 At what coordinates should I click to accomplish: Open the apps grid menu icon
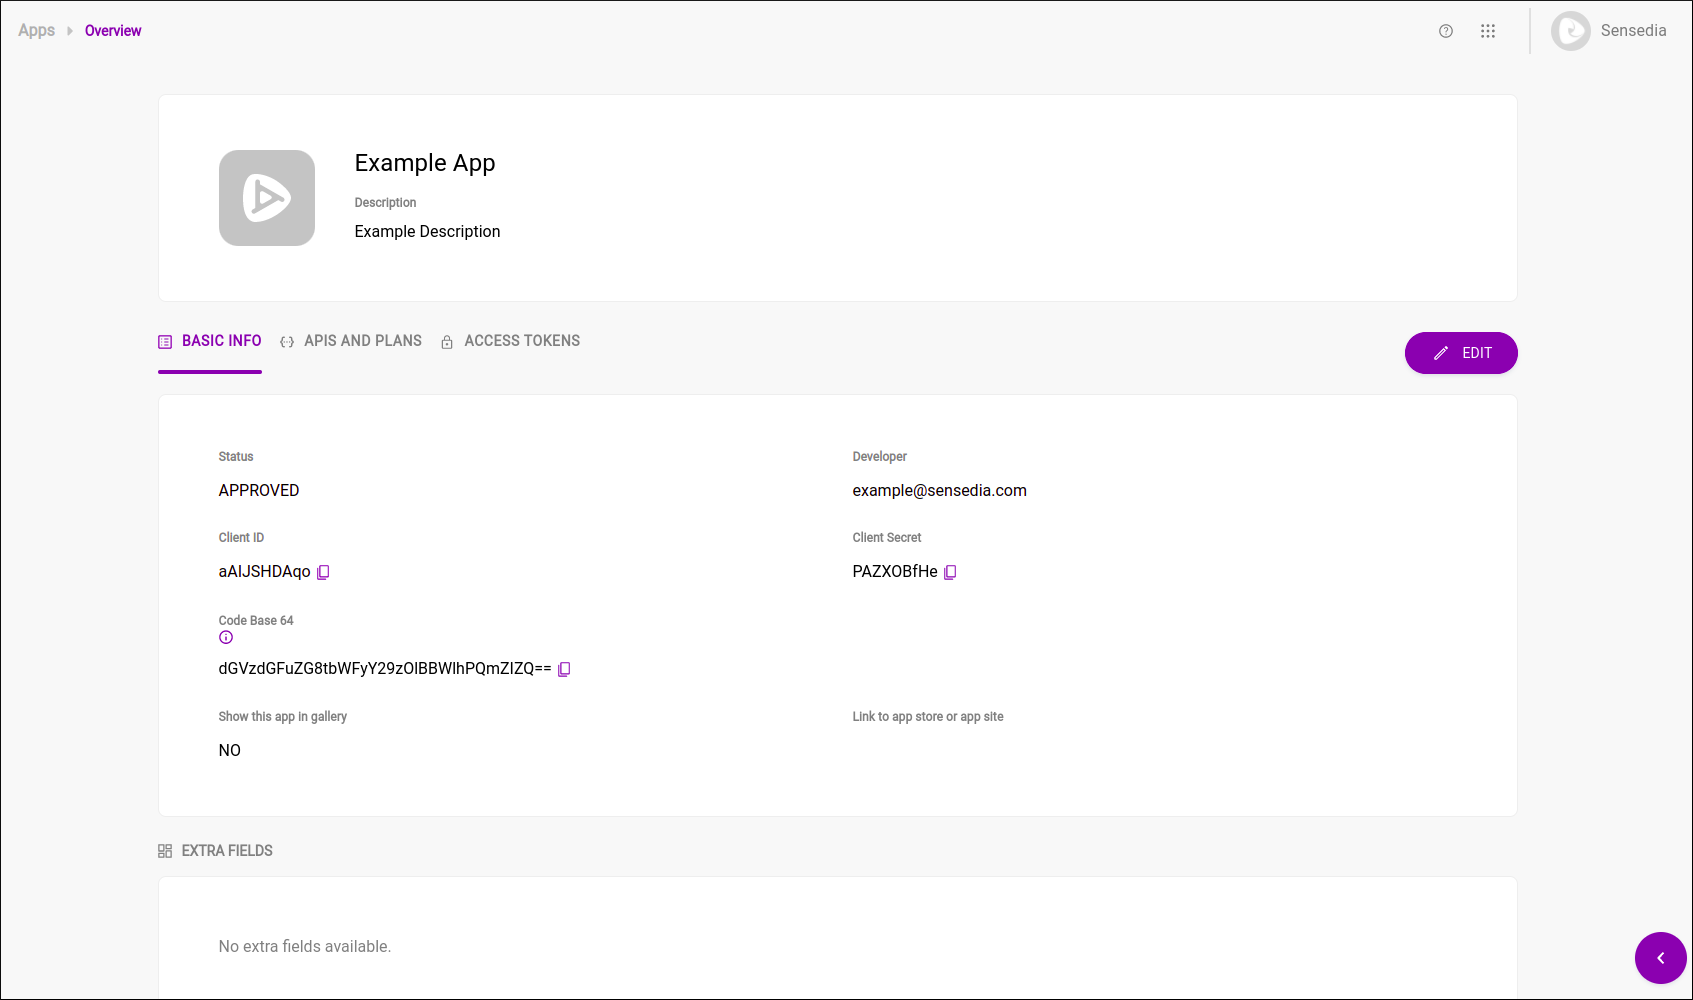click(1488, 31)
